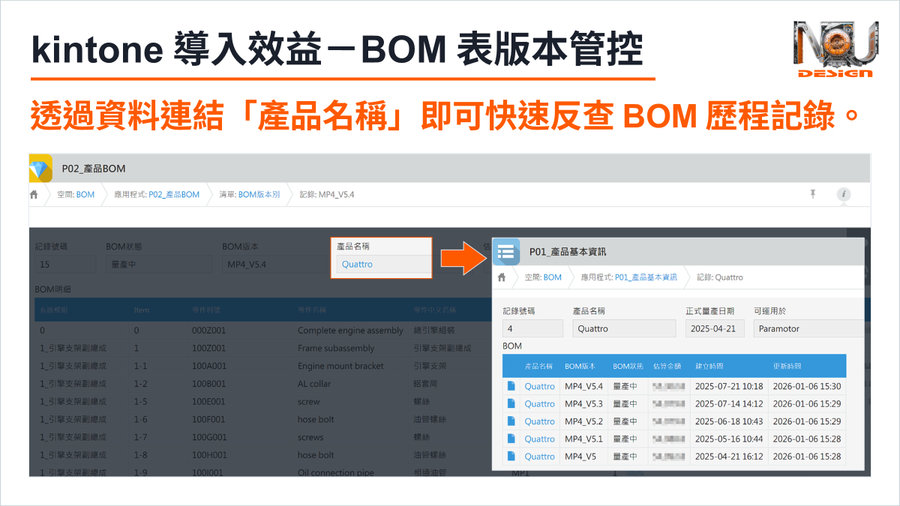Open P02_產品BOM app link in breadcrumb
This screenshot has height=506, width=900.
pyautogui.click(x=174, y=194)
